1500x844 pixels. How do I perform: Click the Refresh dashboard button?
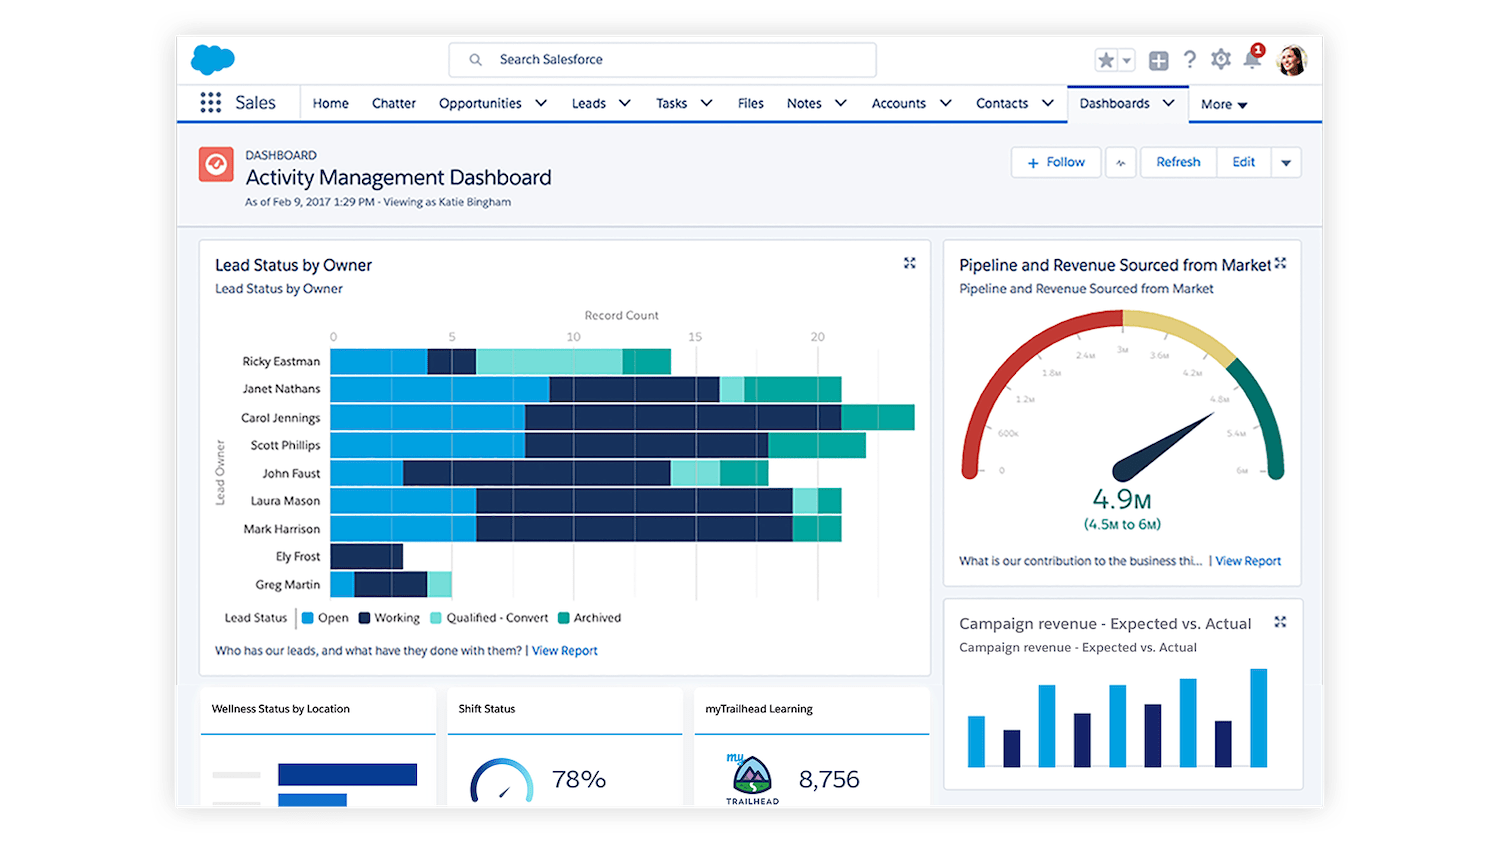click(x=1178, y=162)
